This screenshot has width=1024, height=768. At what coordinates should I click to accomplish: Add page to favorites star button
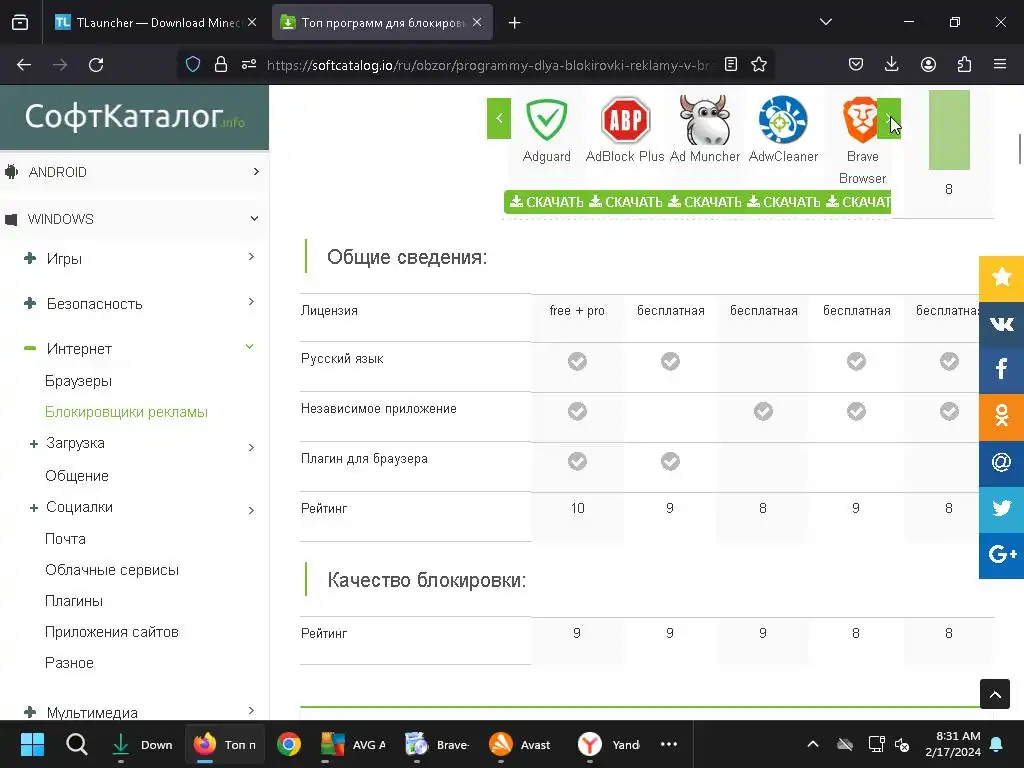click(1001, 278)
